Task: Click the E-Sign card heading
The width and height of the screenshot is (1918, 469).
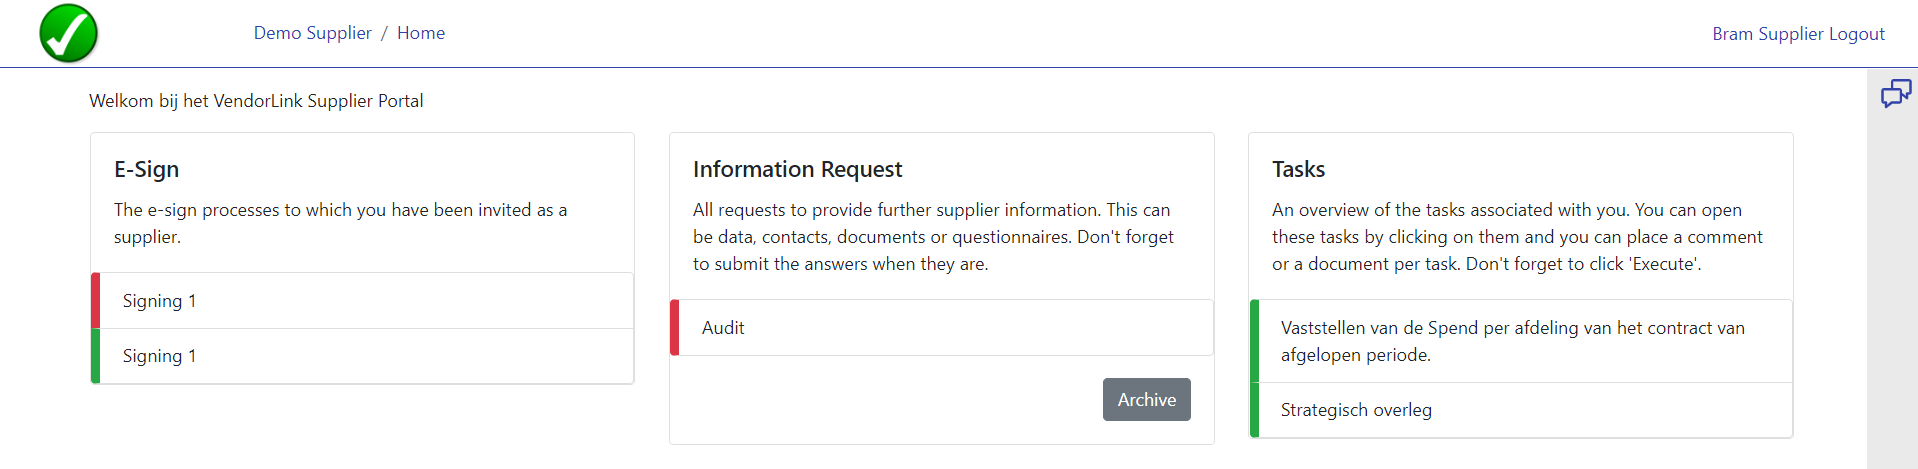Action: point(147,169)
